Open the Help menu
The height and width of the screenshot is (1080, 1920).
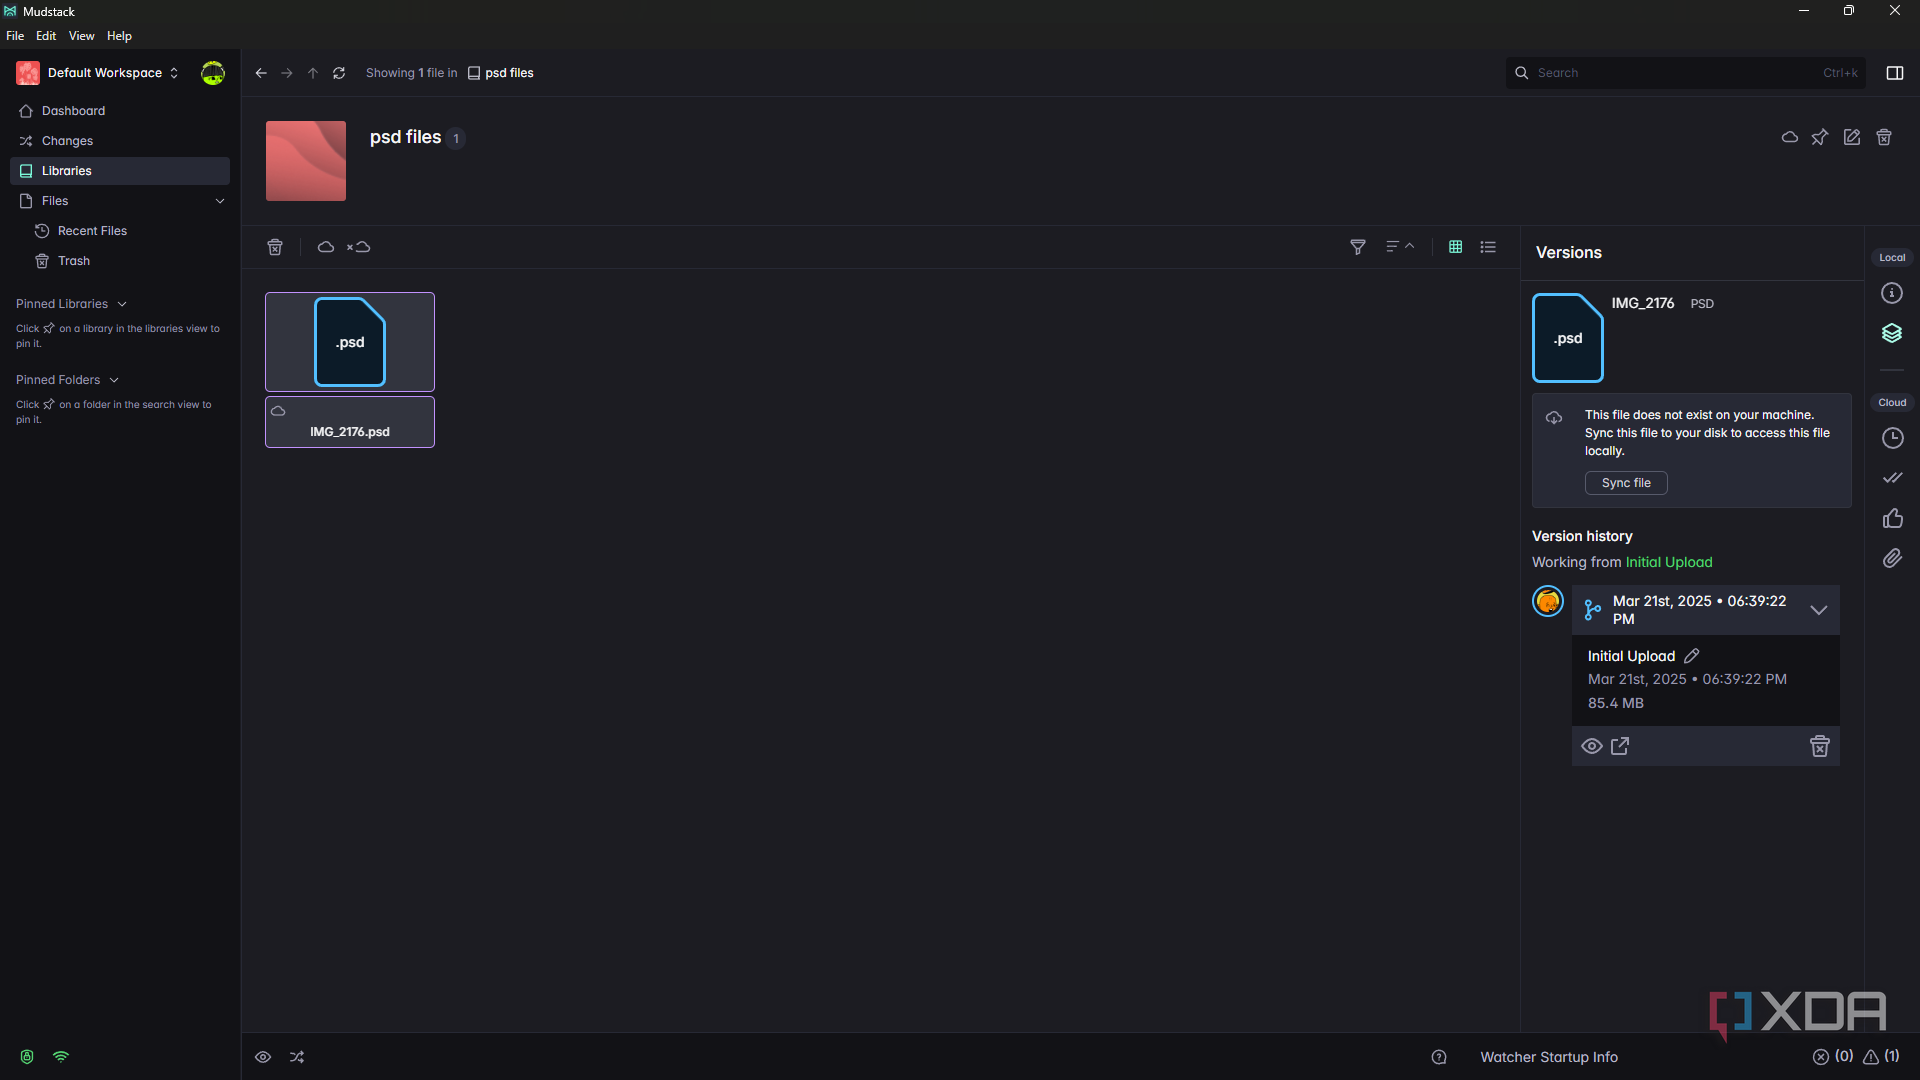(x=119, y=36)
